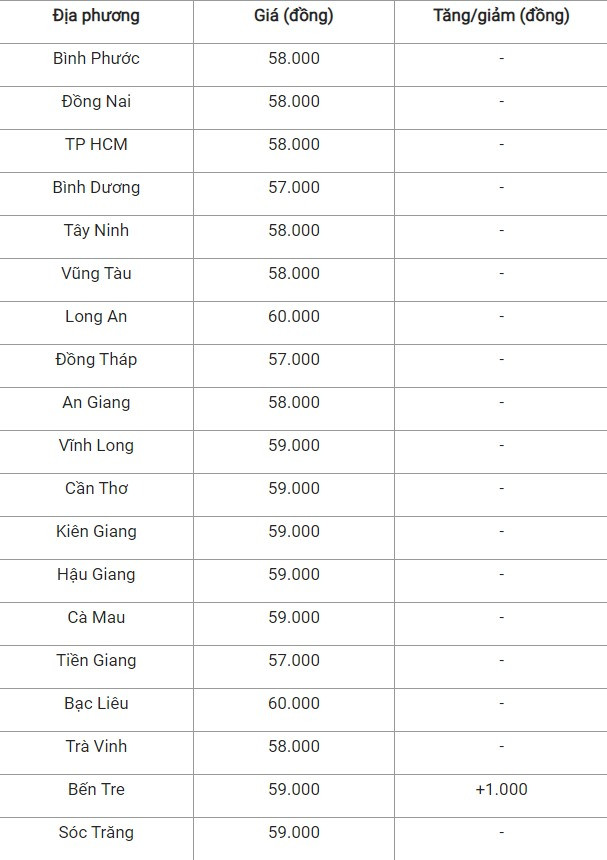Click the Bình Dương price 57.000

tap(294, 187)
